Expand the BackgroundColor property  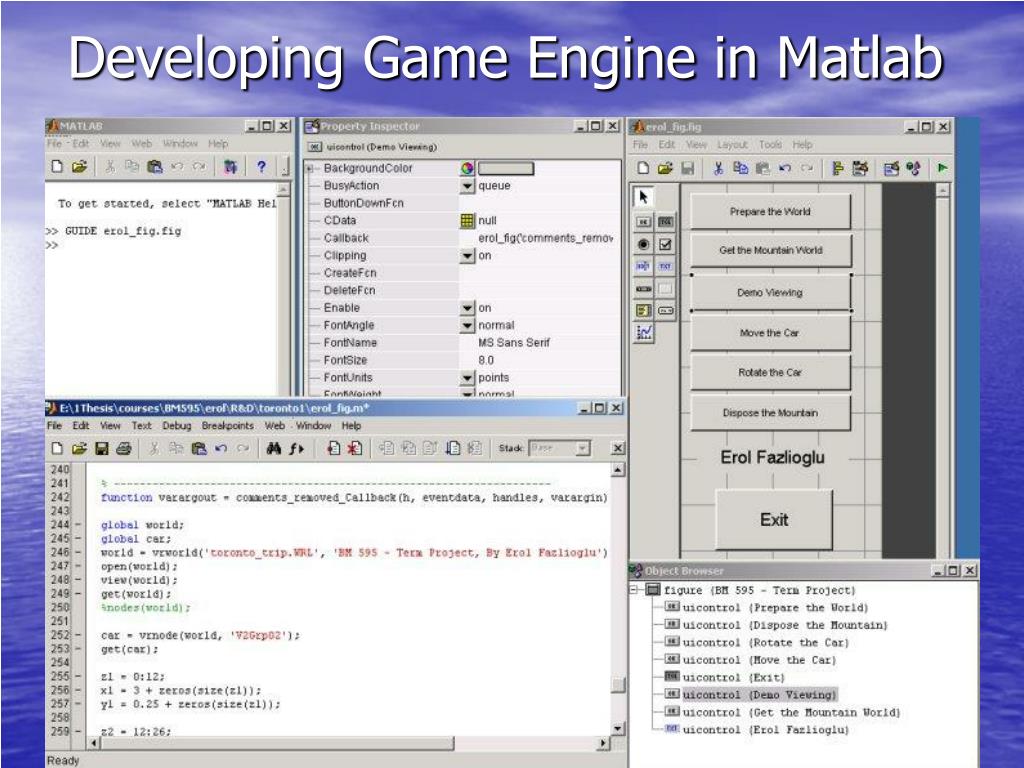click(x=310, y=168)
